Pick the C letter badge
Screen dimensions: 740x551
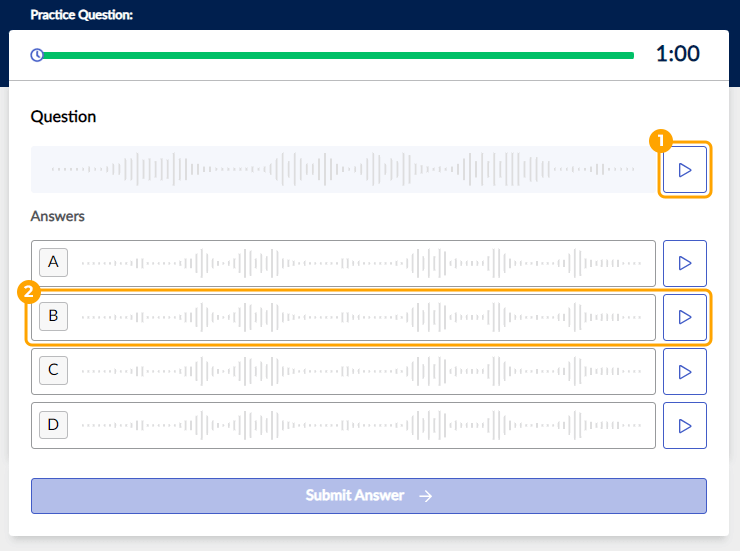(x=53, y=371)
